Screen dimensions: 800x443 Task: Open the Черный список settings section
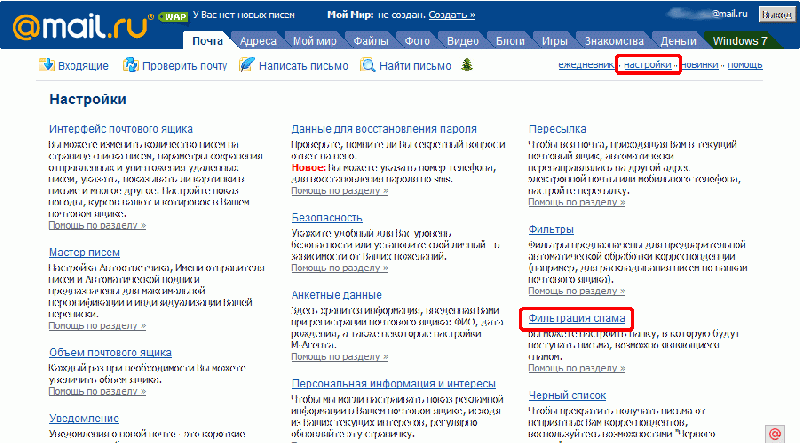click(x=567, y=396)
